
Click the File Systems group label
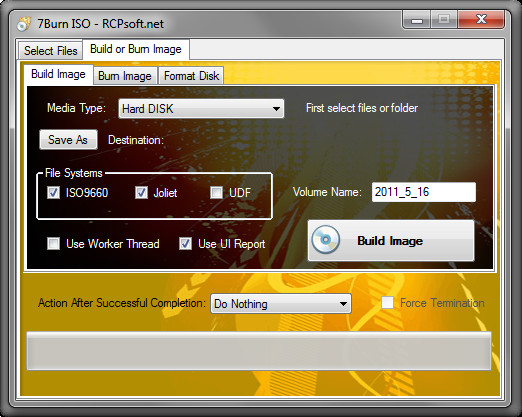click(74, 173)
